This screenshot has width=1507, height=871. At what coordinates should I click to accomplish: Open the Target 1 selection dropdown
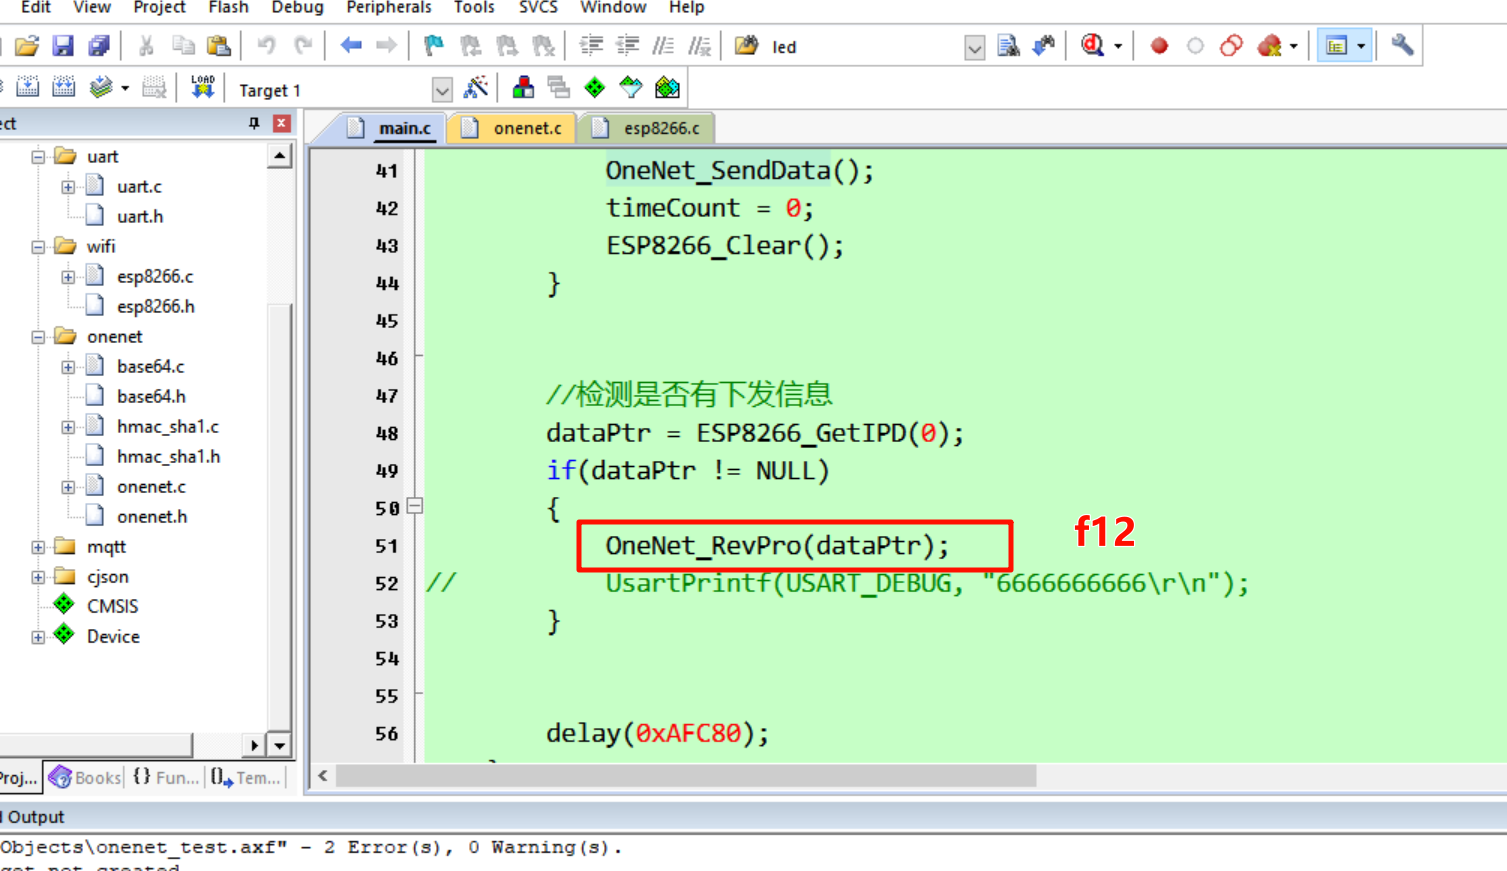pyautogui.click(x=442, y=90)
